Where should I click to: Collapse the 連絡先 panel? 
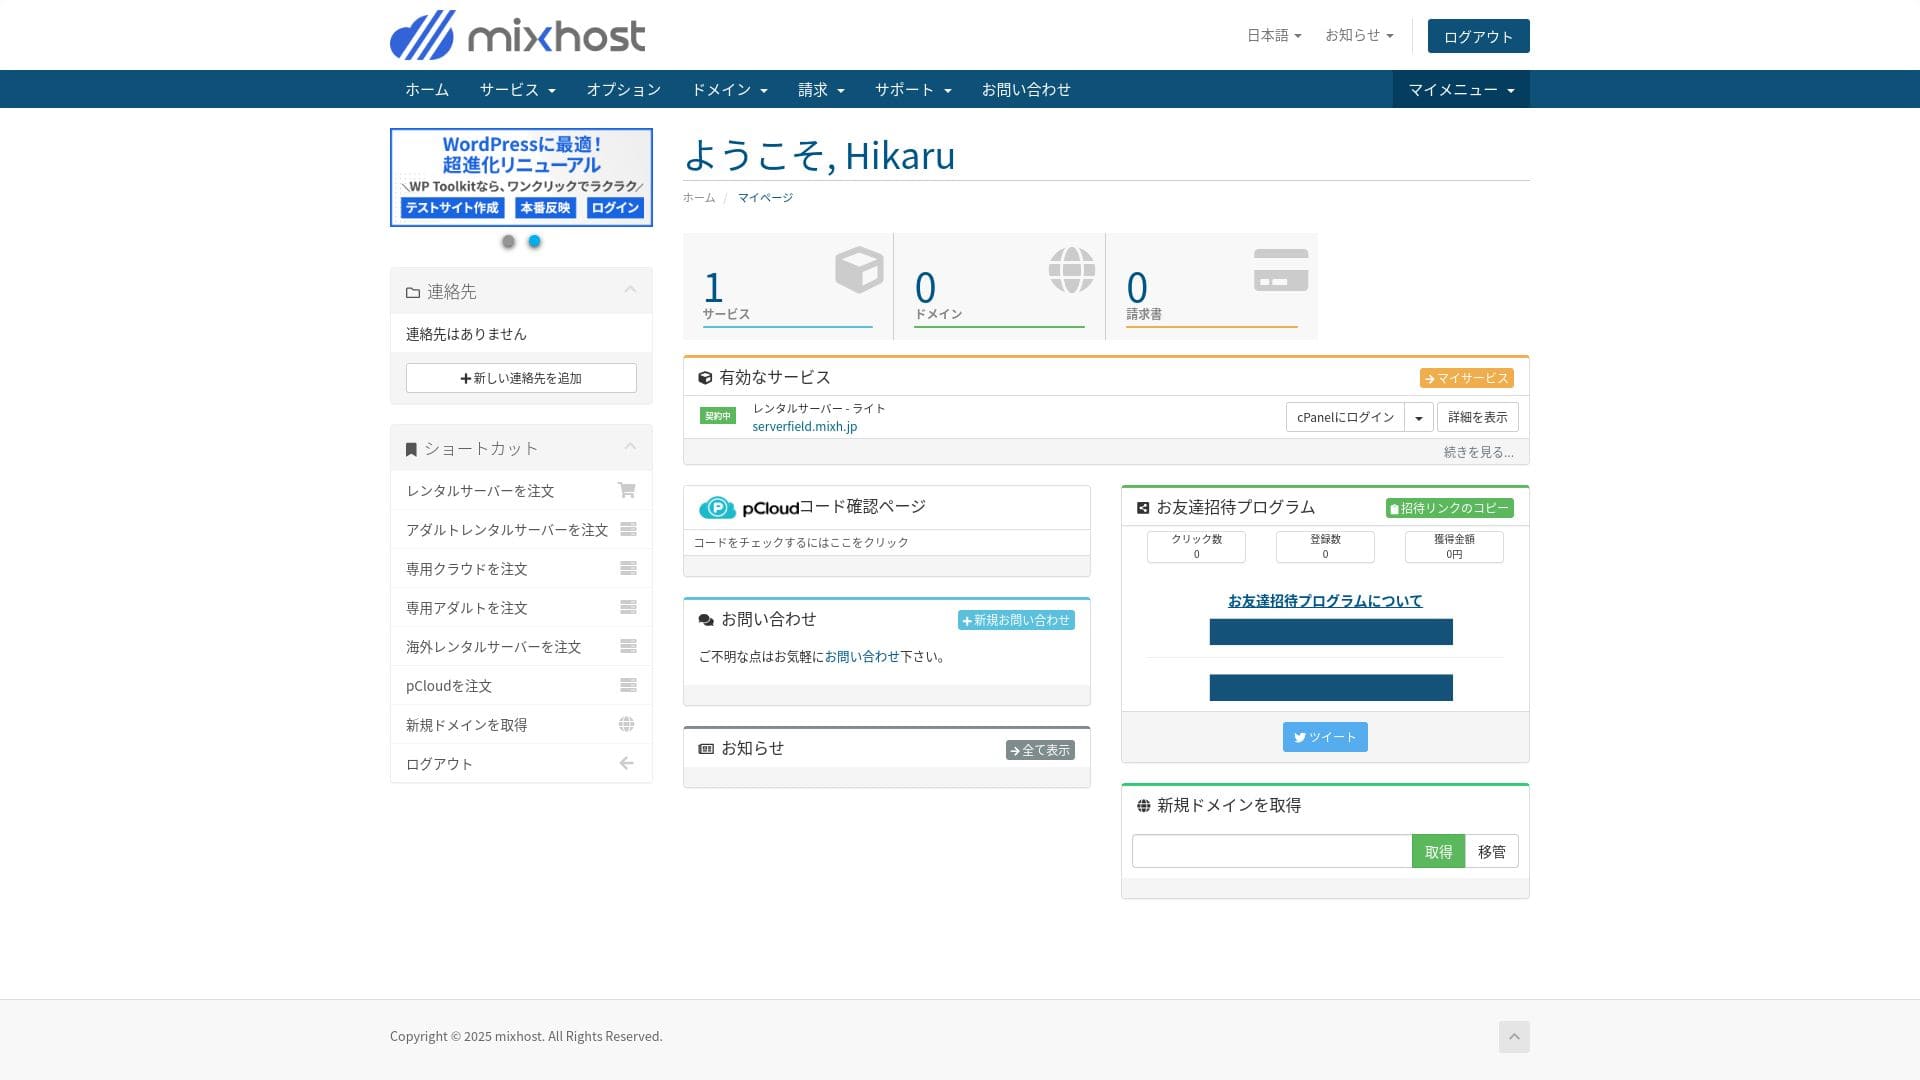pyautogui.click(x=630, y=290)
